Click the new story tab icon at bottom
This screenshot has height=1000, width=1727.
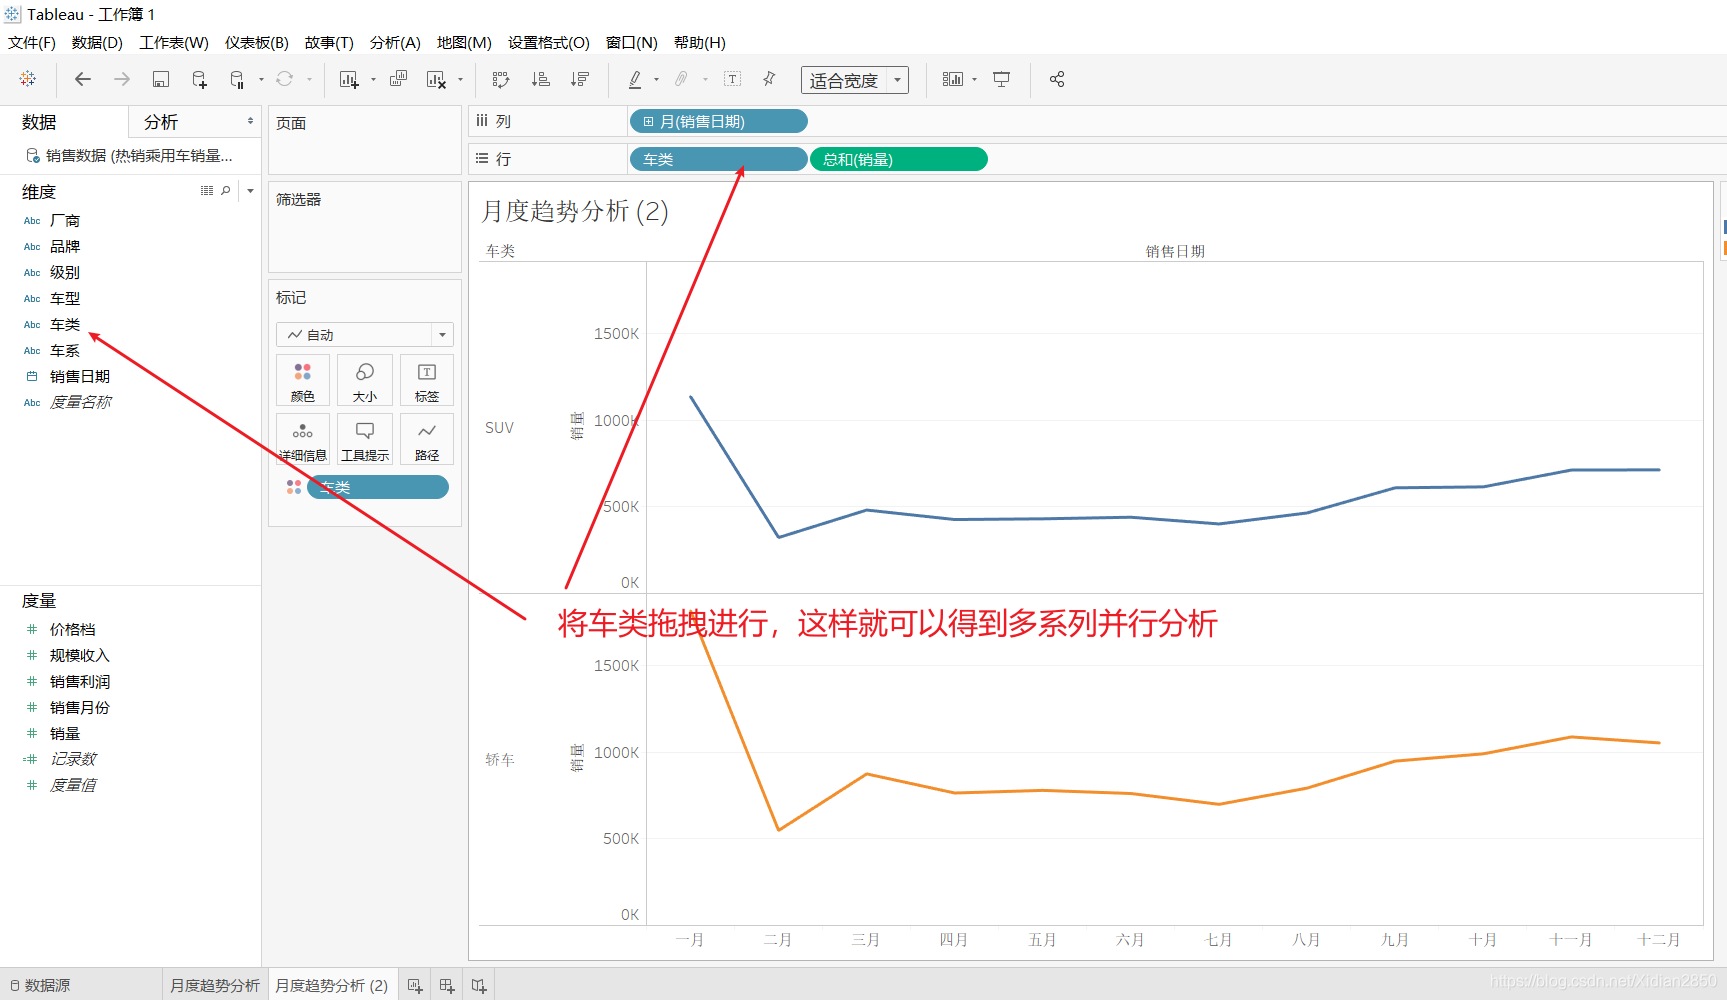[x=479, y=986]
